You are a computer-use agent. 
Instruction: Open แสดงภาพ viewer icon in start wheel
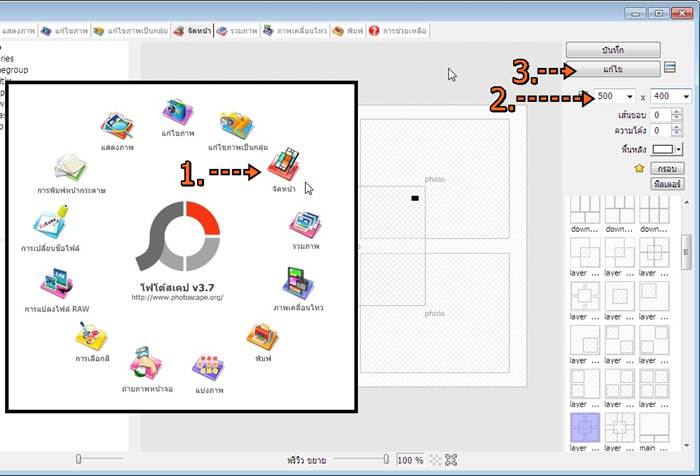click(x=117, y=126)
